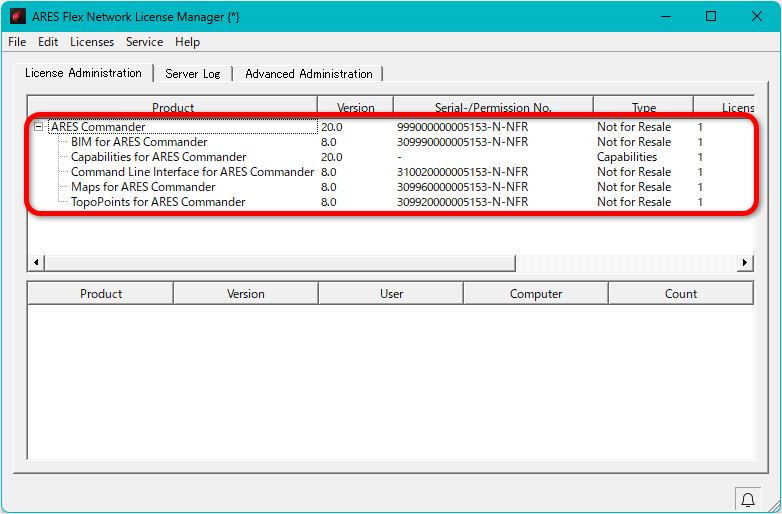Click the left scroll arrow
Screen dimensions: 782x514
(36, 262)
